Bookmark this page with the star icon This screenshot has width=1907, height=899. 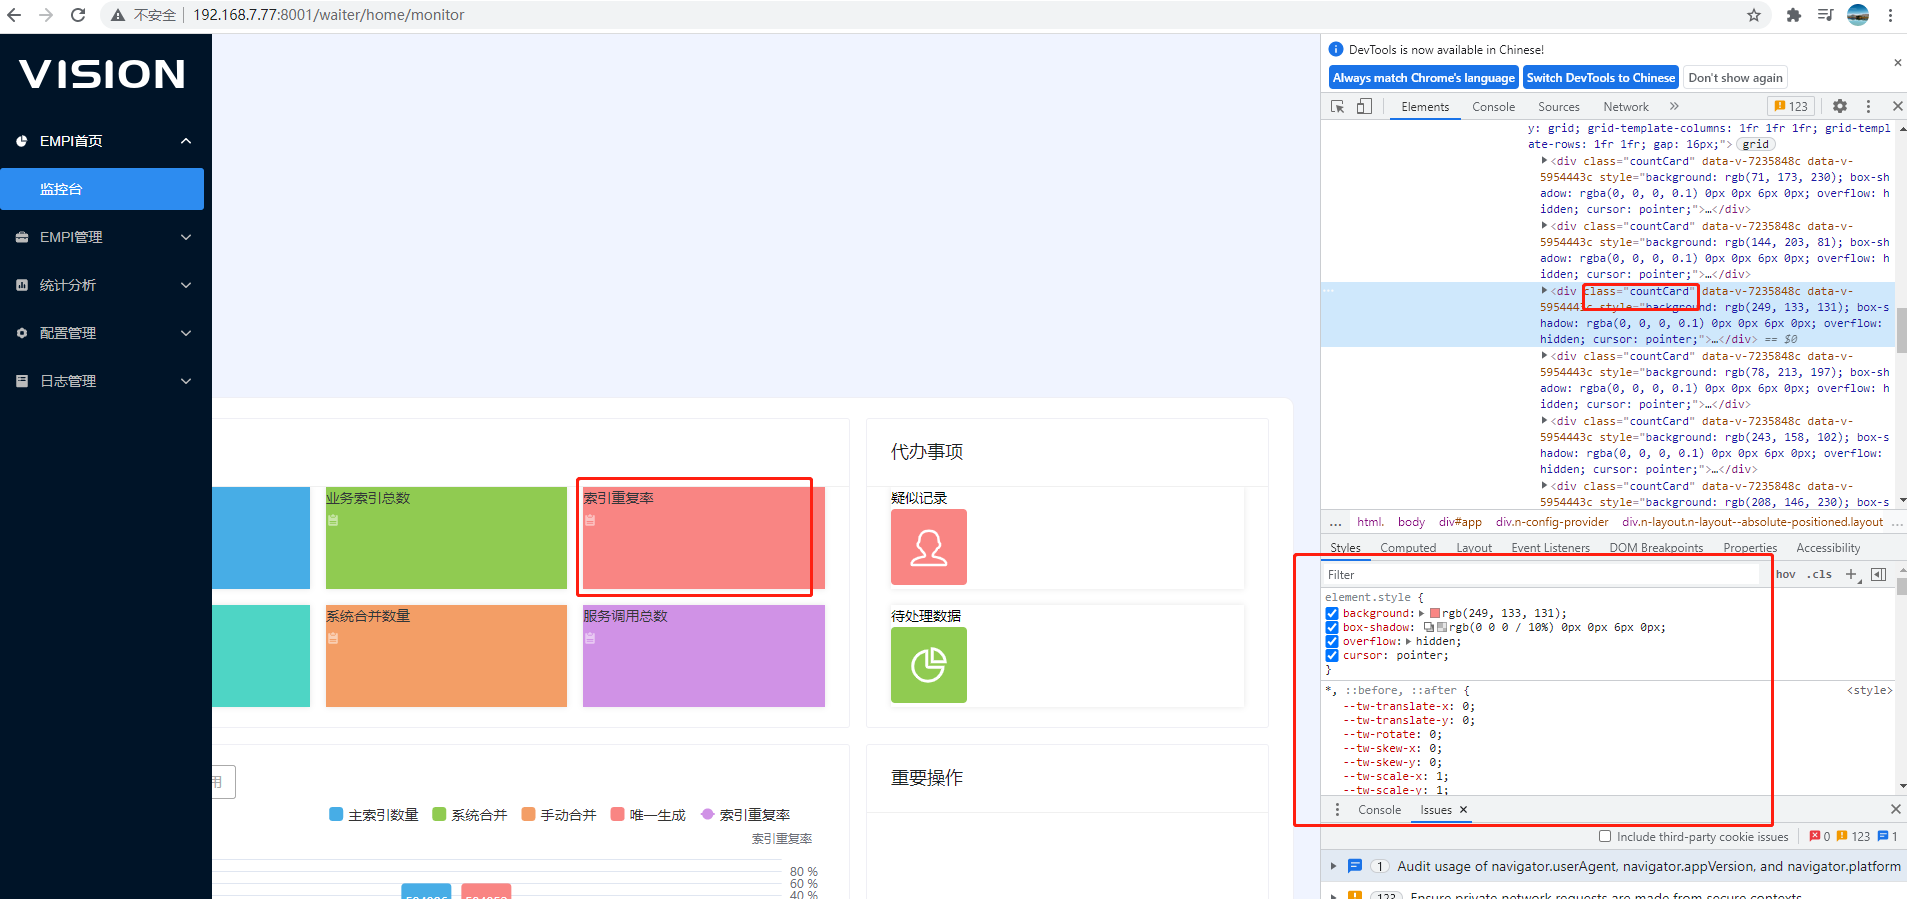pyautogui.click(x=1754, y=15)
